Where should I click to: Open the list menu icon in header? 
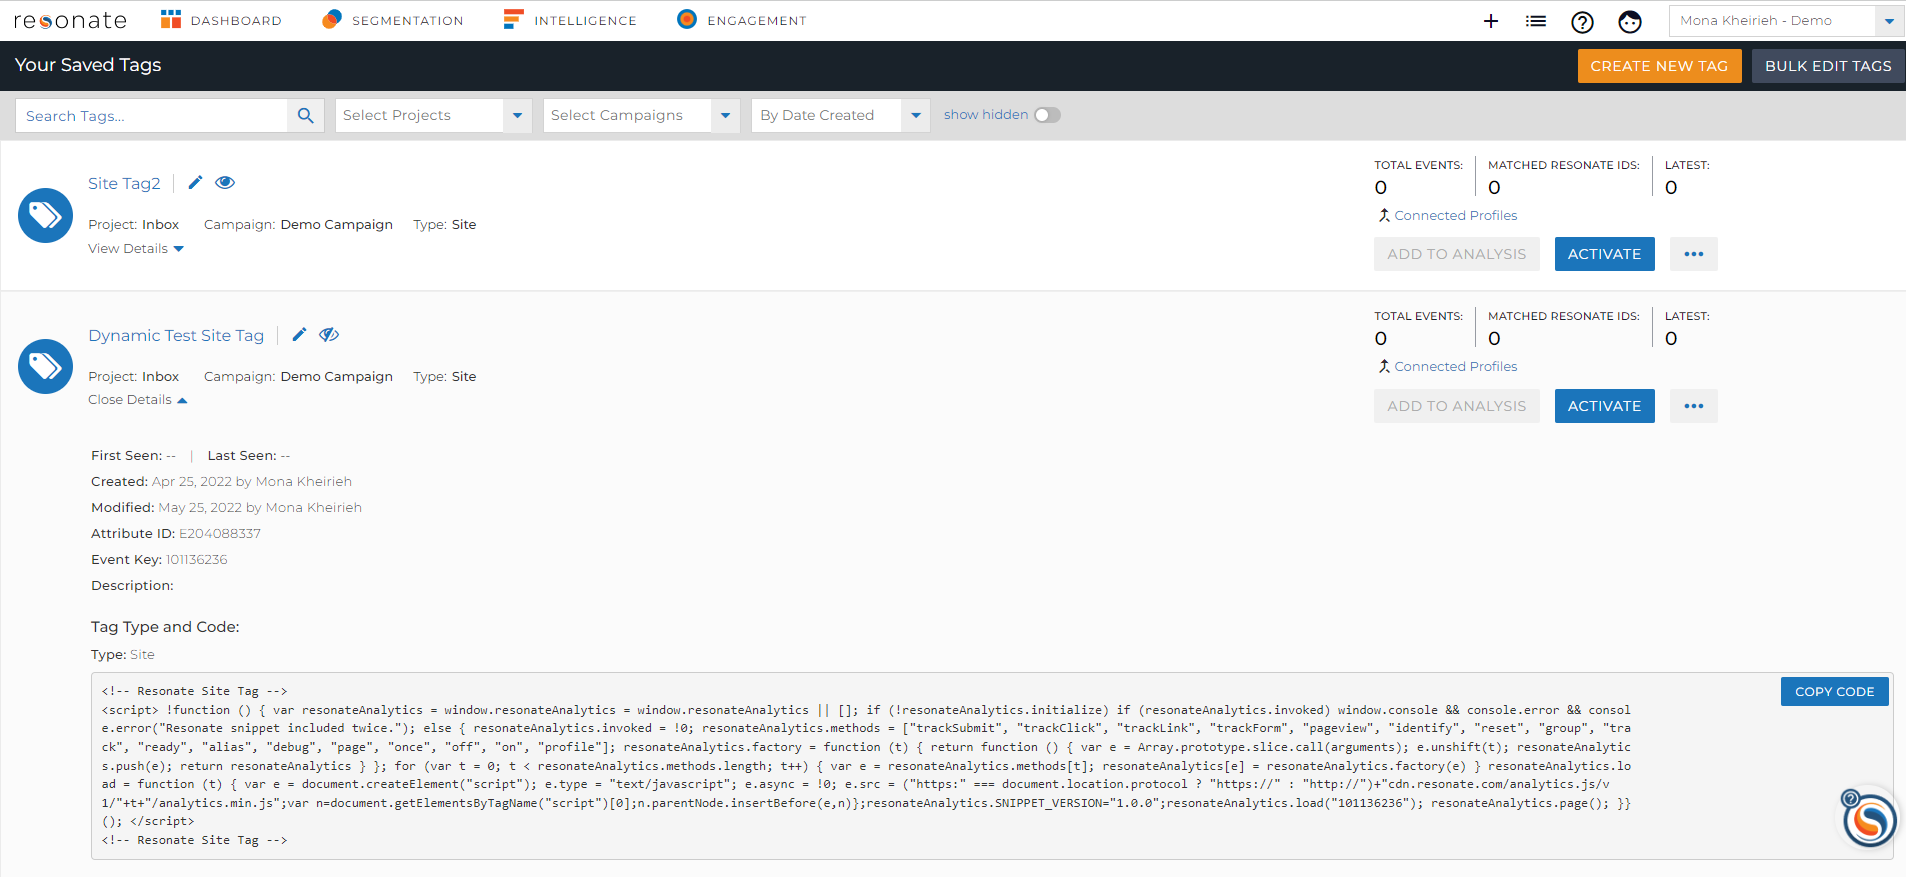click(x=1536, y=21)
